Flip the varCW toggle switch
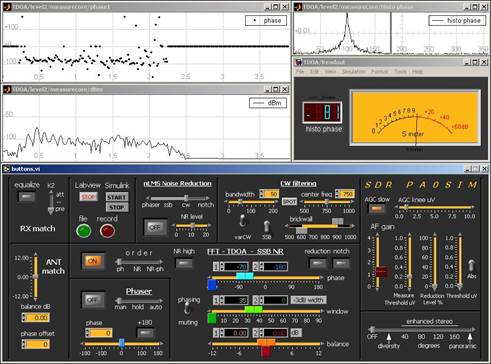The image size is (491, 364). [x=243, y=222]
